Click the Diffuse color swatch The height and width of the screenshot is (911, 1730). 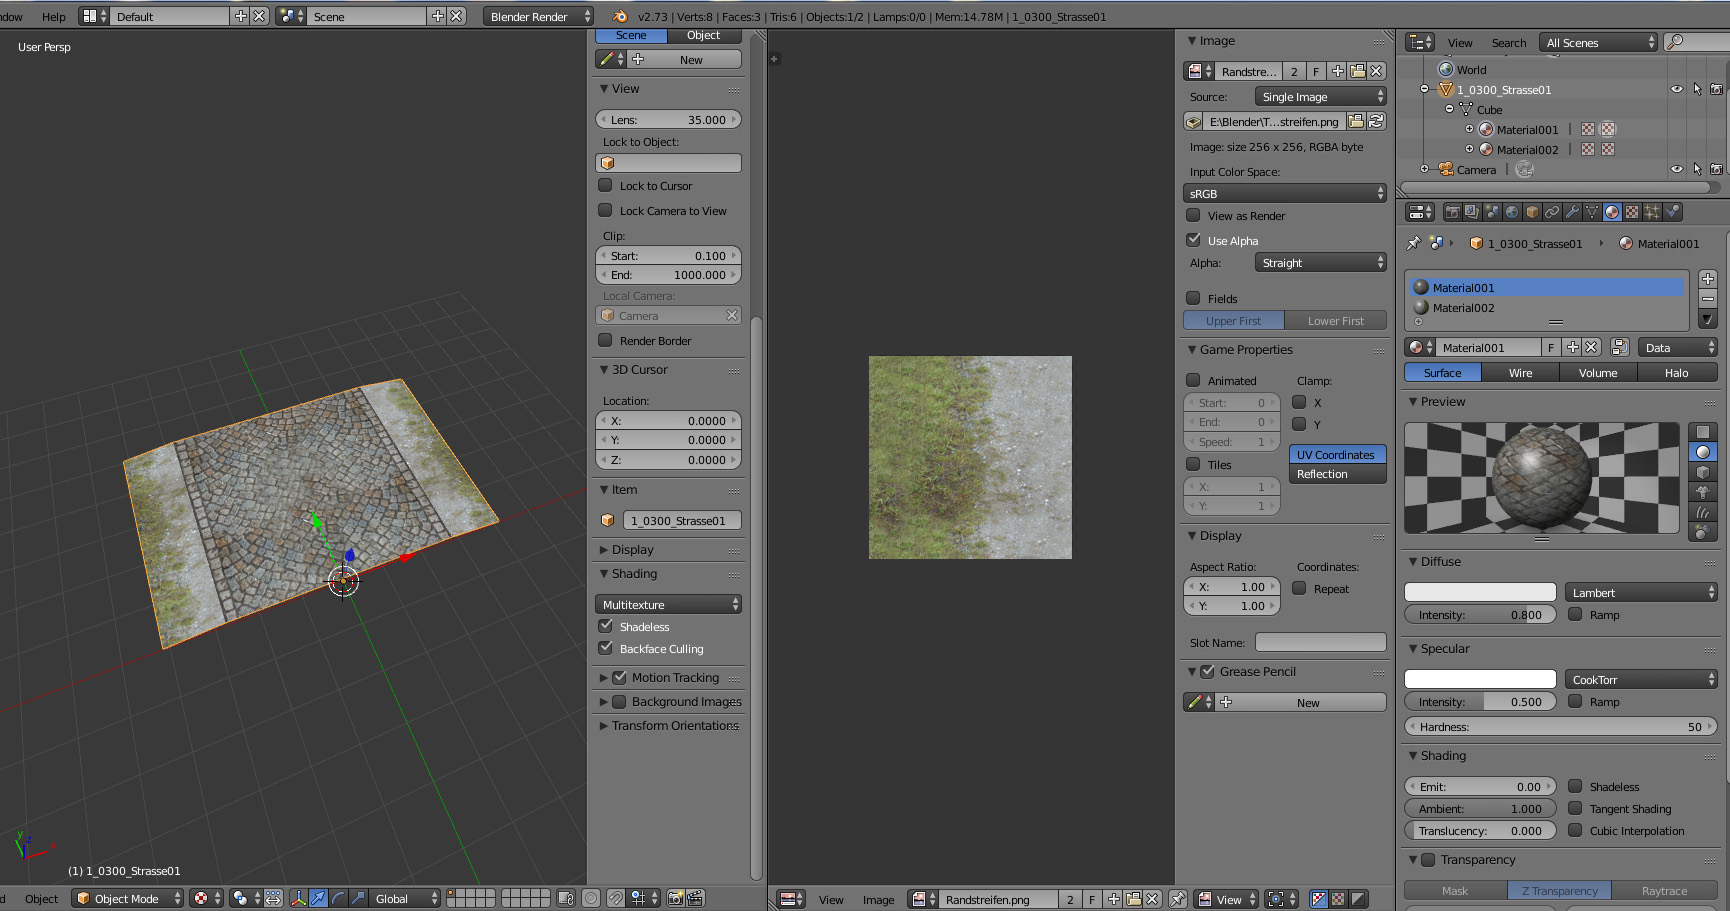point(1480,592)
